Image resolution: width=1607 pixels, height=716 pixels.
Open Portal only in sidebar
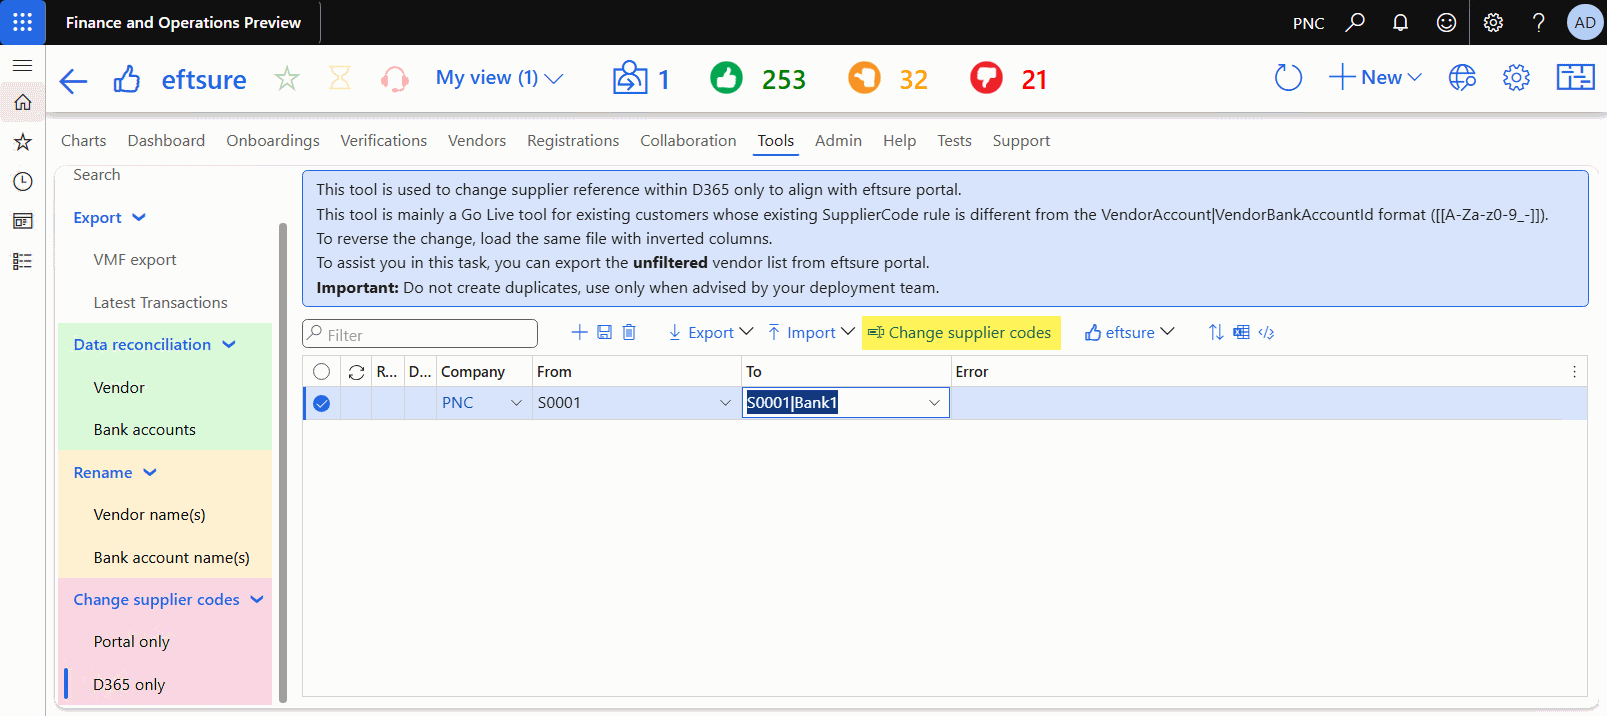131,642
